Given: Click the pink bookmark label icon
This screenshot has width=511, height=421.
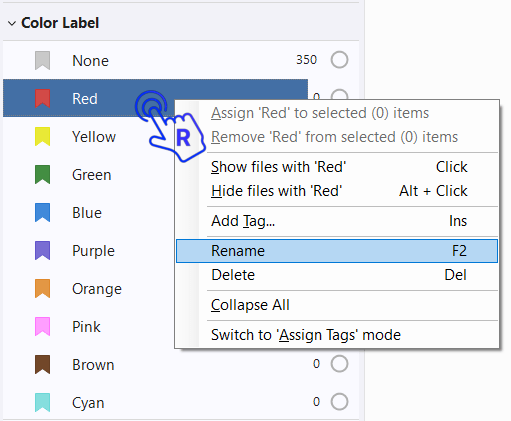Looking at the screenshot, I should tap(42, 327).
